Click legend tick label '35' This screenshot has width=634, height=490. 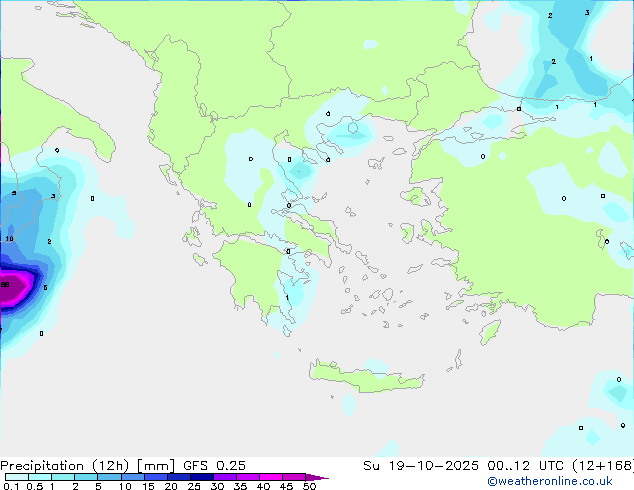coord(240,486)
